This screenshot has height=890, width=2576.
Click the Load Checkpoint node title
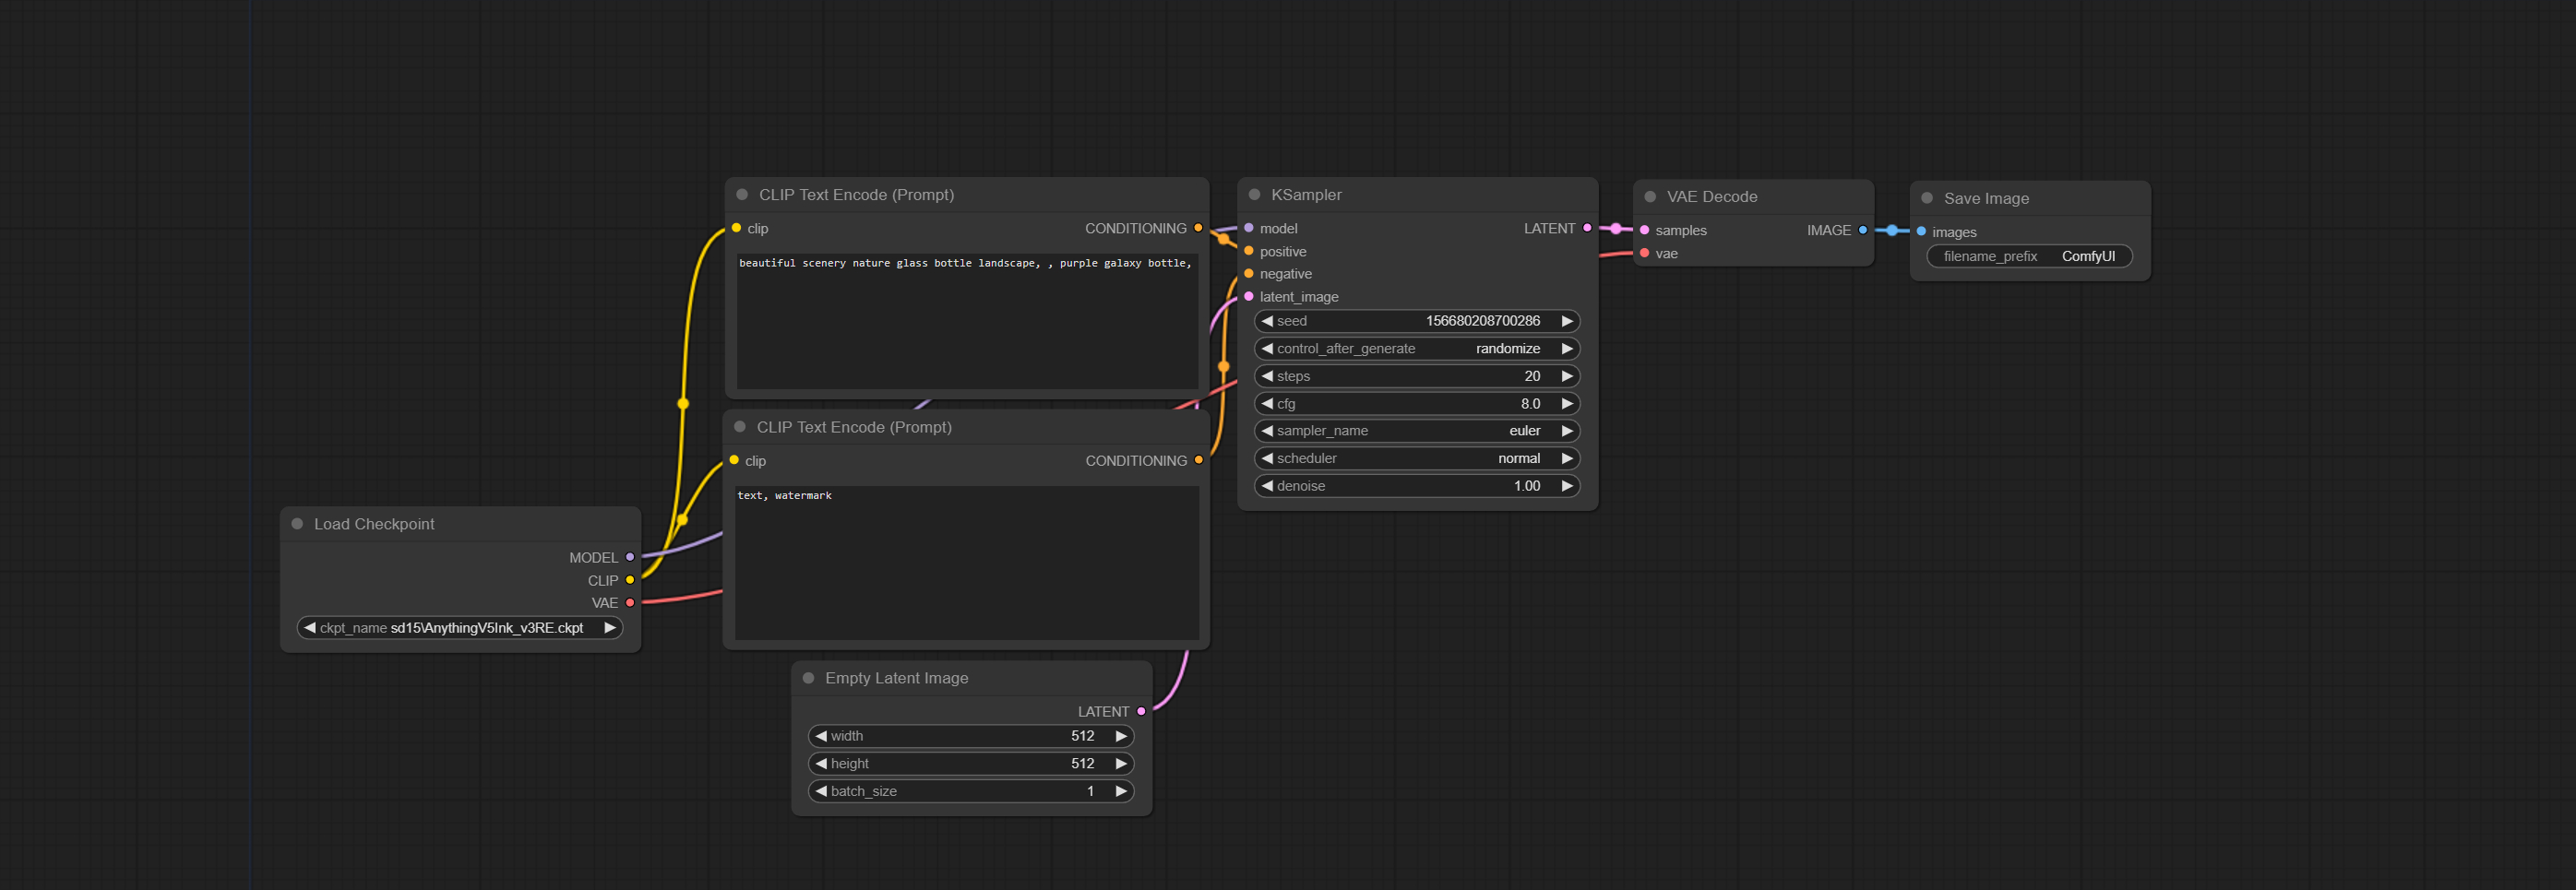(374, 524)
